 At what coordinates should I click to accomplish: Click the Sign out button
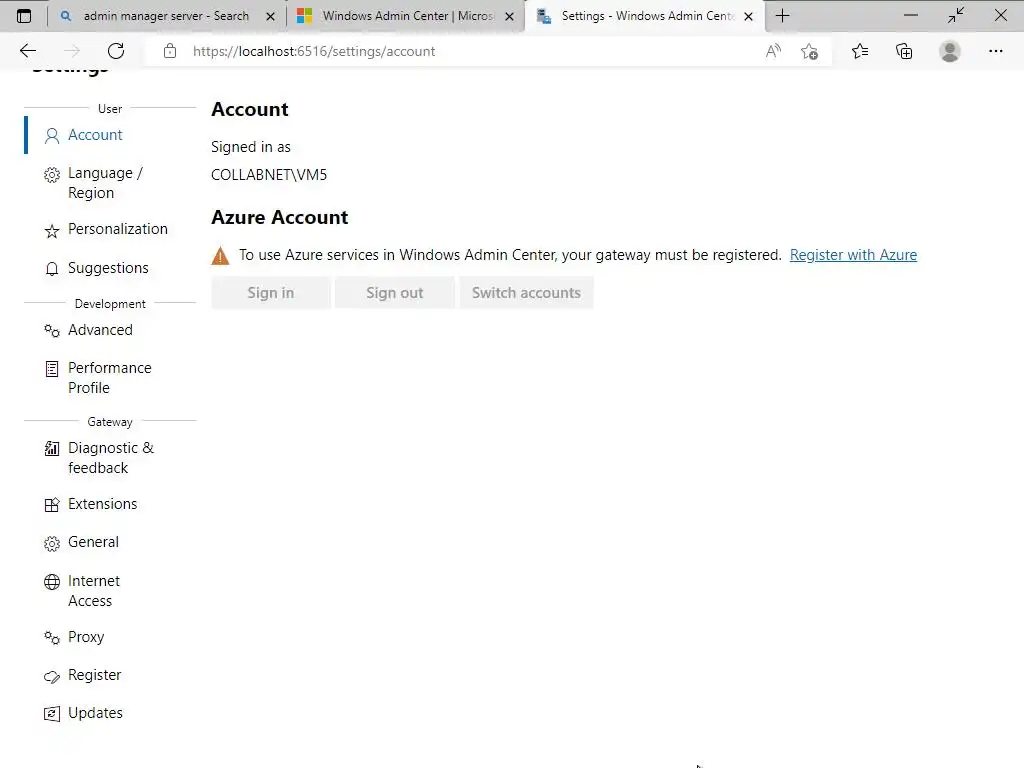coord(394,293)
